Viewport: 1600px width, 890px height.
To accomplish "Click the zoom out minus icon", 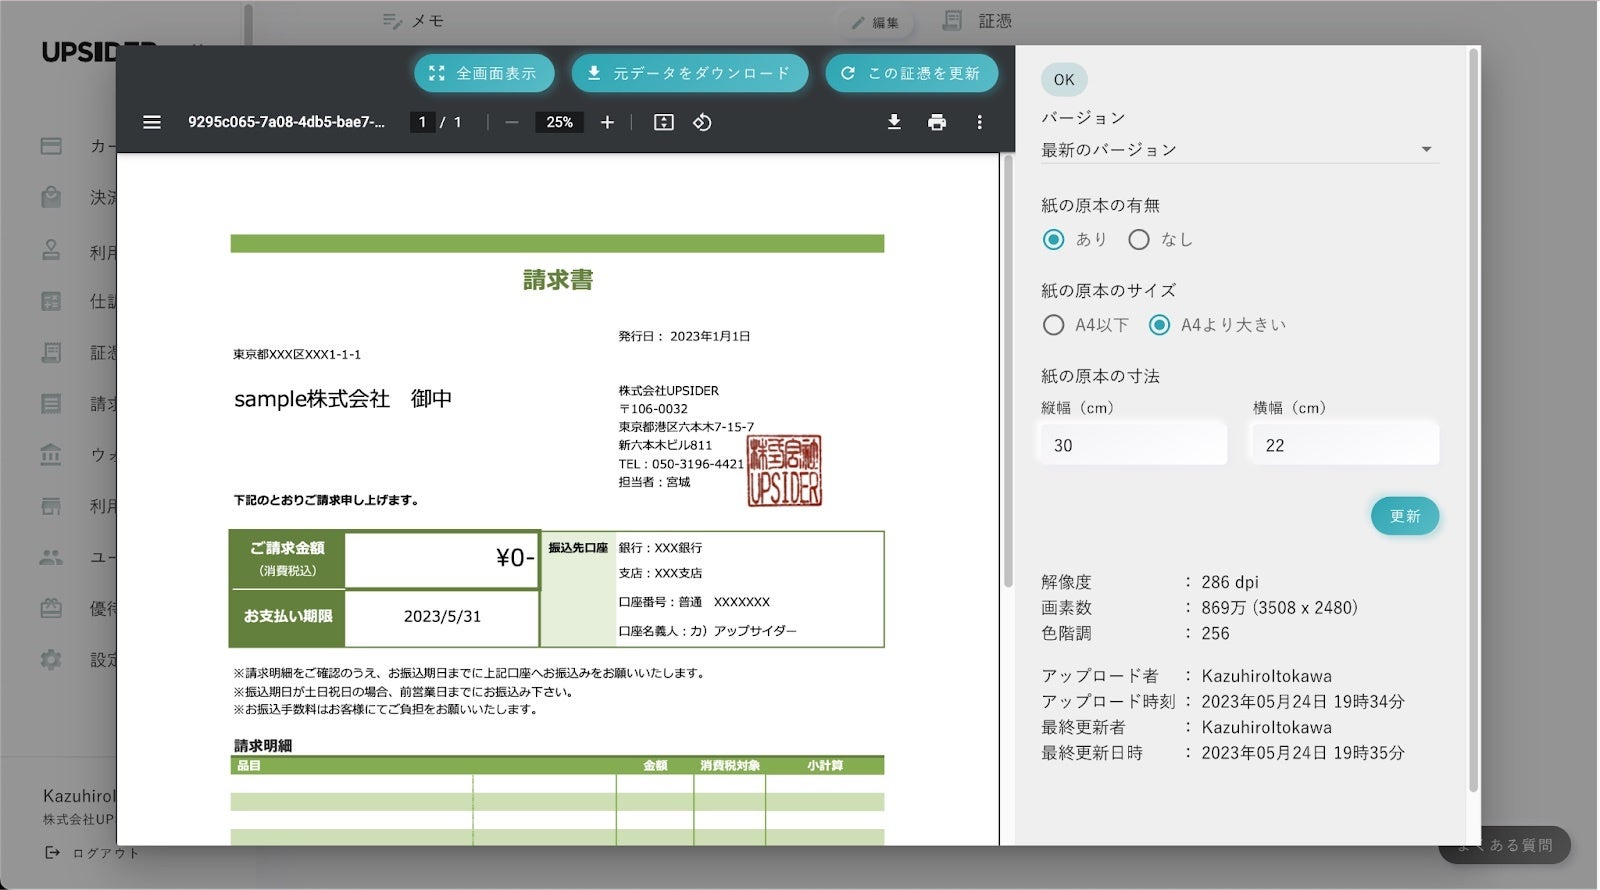I will click(512, 122).
